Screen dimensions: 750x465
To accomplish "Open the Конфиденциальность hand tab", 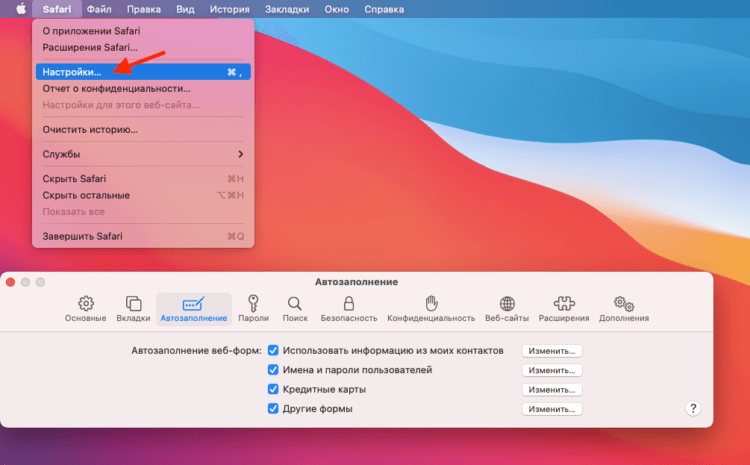I will (431, 309).
